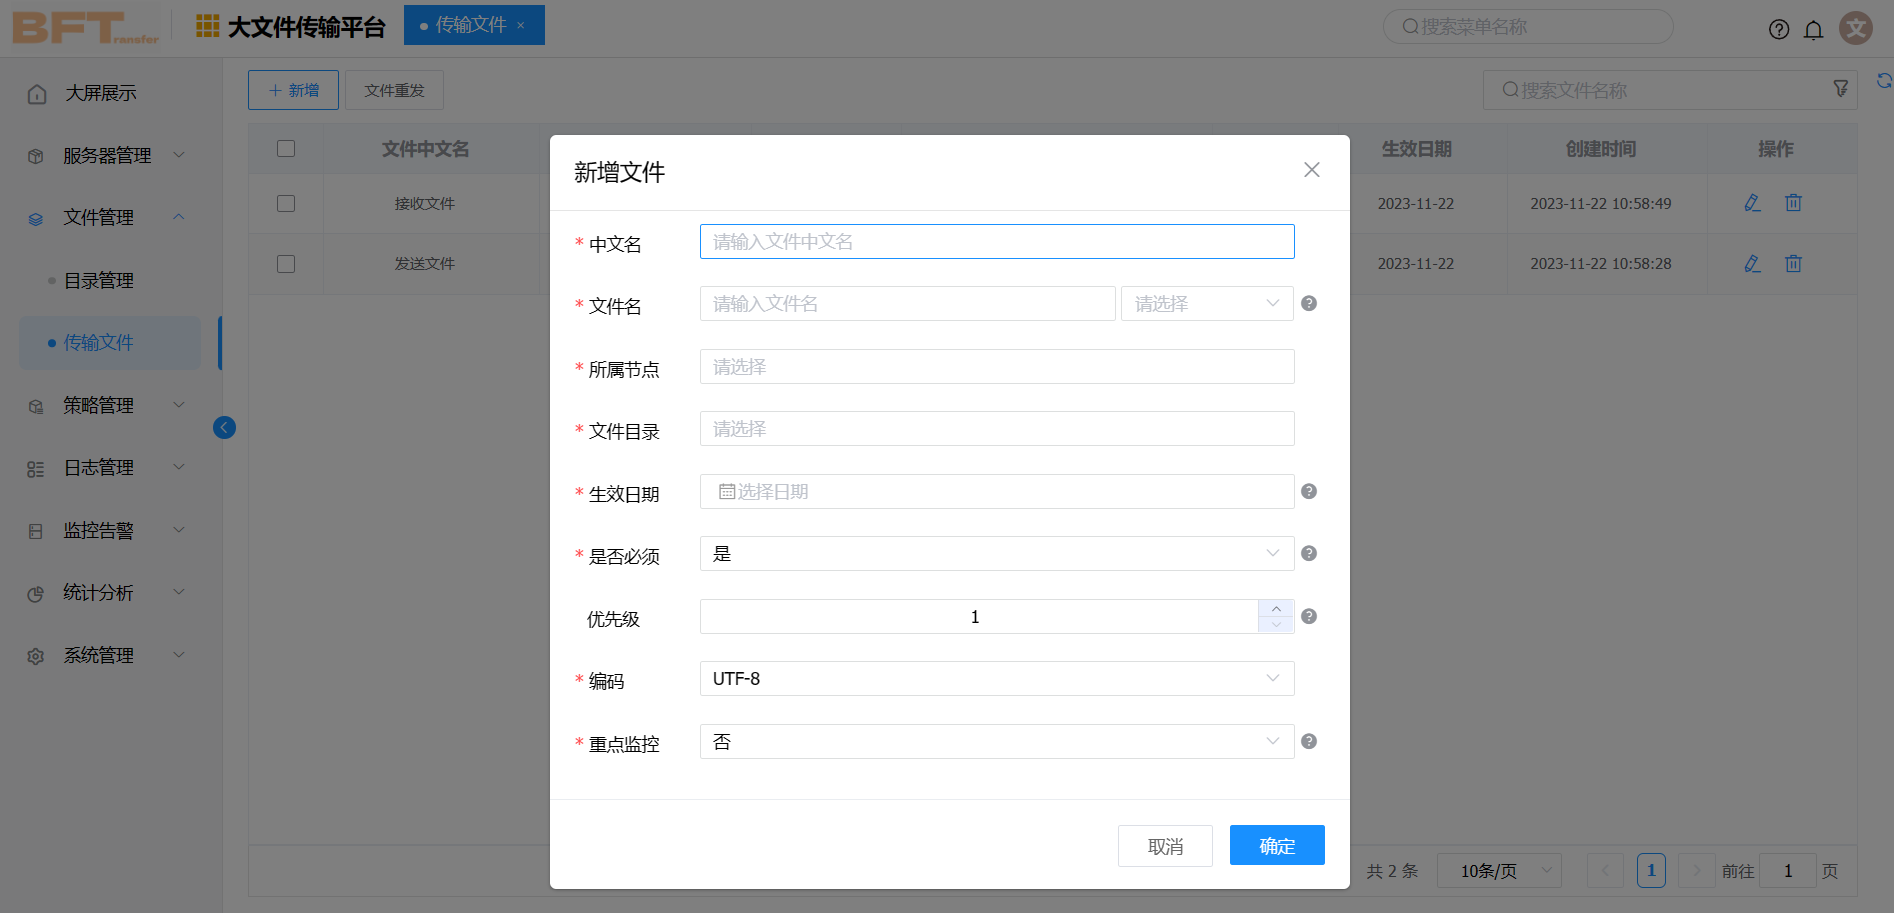Open the 10条/页 page size dropdown

click(x=1498, y=870)
